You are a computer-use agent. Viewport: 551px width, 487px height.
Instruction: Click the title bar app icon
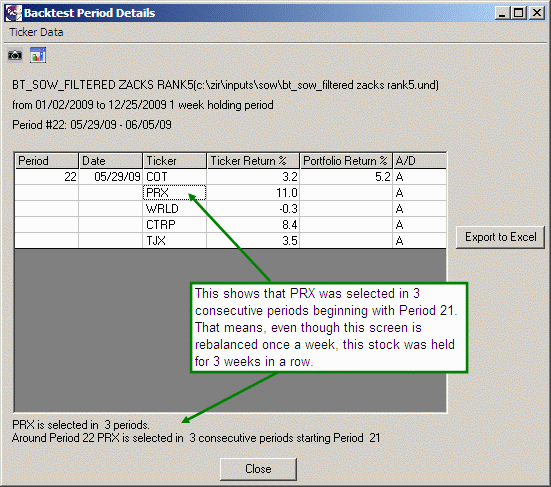[14, 13]
